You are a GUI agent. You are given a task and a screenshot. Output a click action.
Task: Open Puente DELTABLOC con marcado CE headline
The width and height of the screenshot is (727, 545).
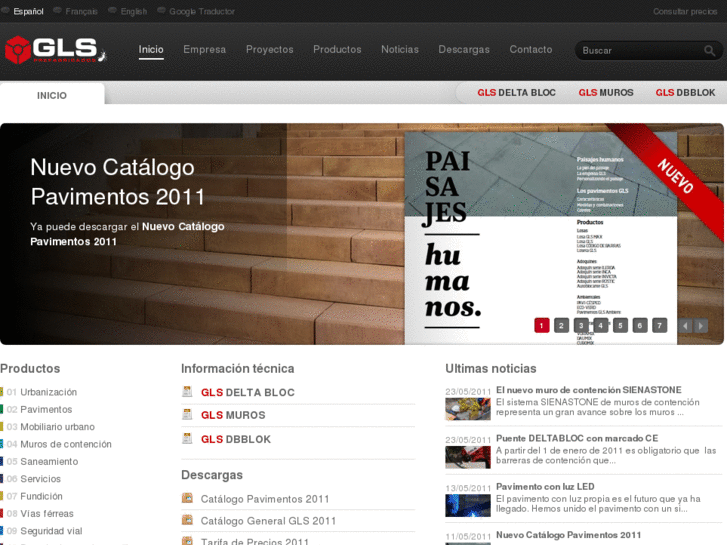point(577,438)
